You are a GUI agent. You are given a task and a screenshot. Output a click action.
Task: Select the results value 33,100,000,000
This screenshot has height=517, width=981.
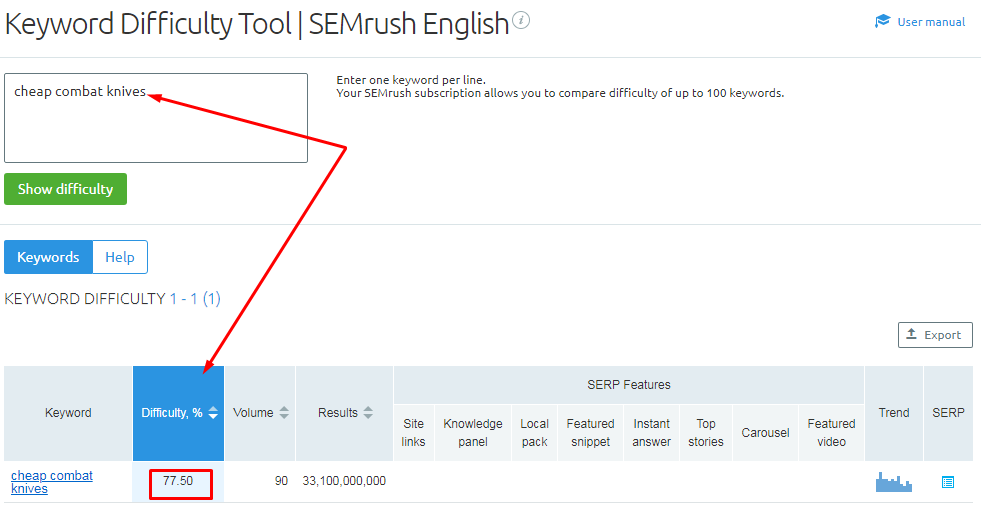(x=344, y=481)
